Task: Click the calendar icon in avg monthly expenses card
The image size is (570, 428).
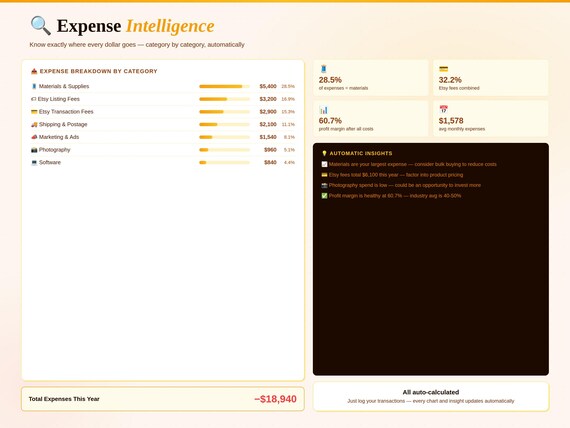Action: (443, 109)
